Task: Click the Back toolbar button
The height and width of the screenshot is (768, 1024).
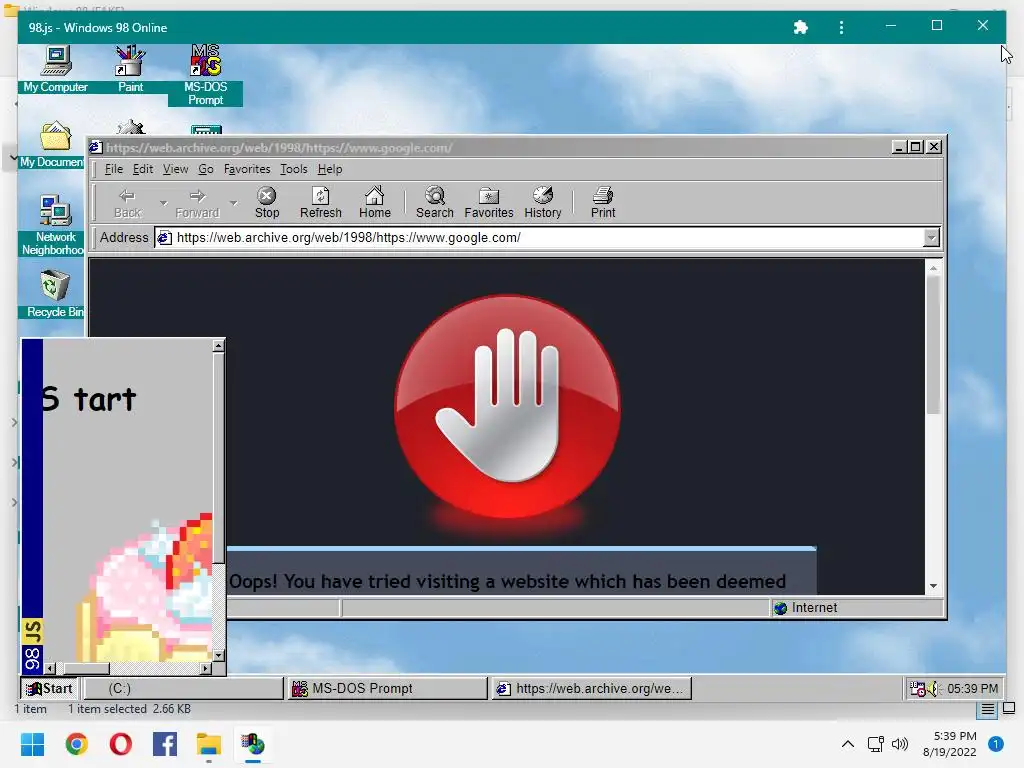Action: pos(127,202)
